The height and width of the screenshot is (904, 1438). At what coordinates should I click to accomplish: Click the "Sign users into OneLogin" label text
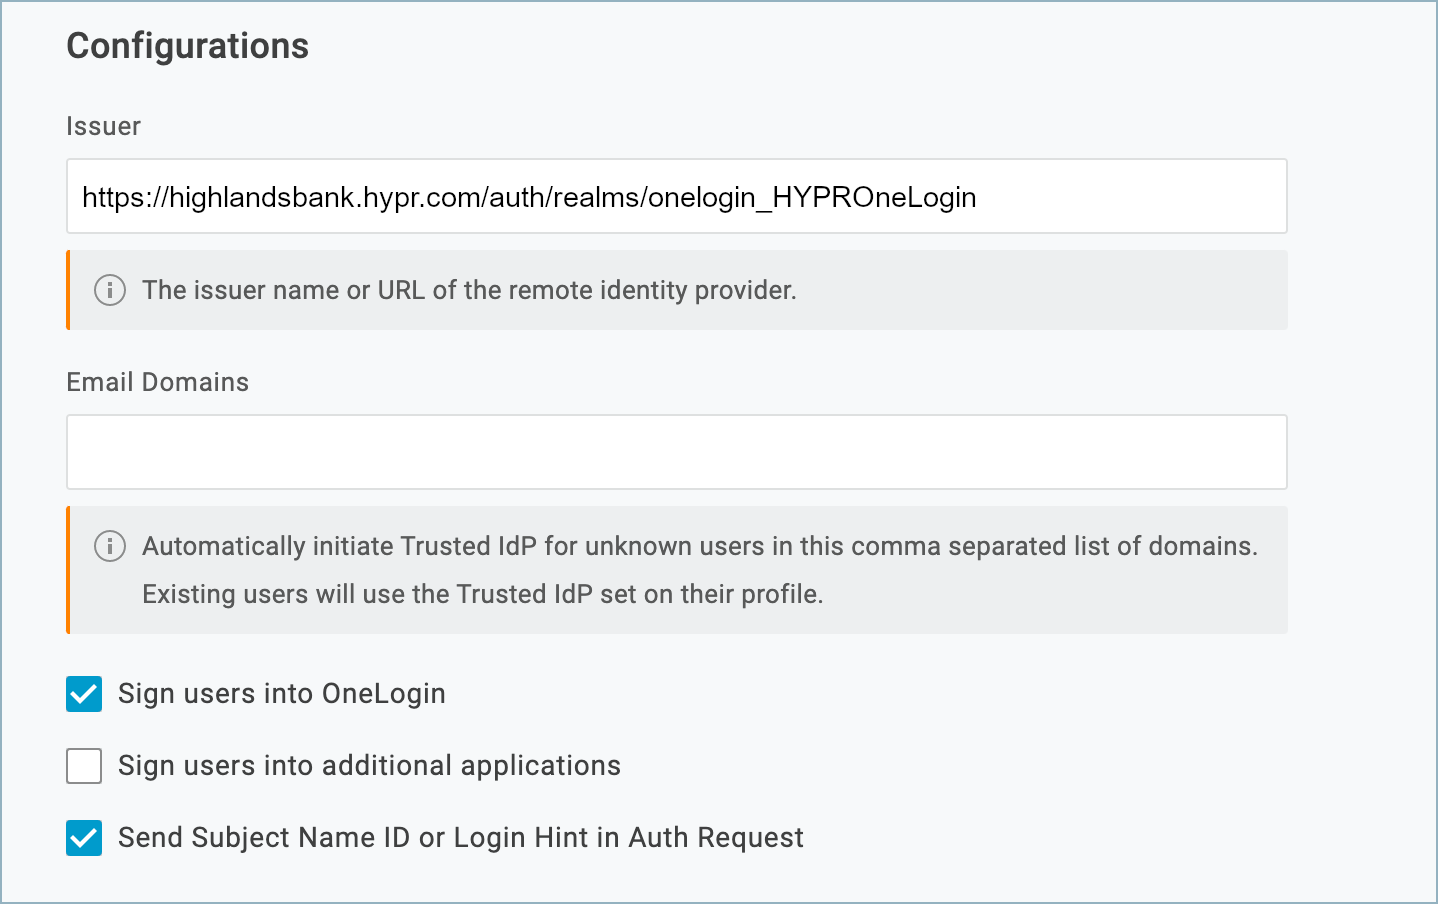281,694
